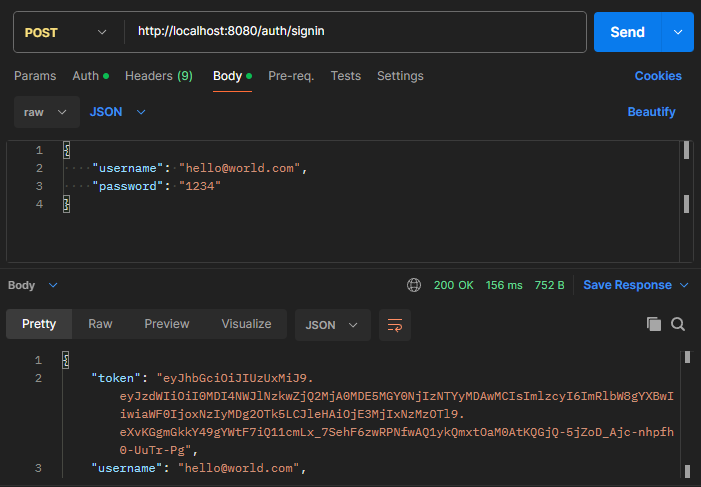The image size is (701, 487).
Task: Select the Pre-req. tab
Action: click(291, 76)
